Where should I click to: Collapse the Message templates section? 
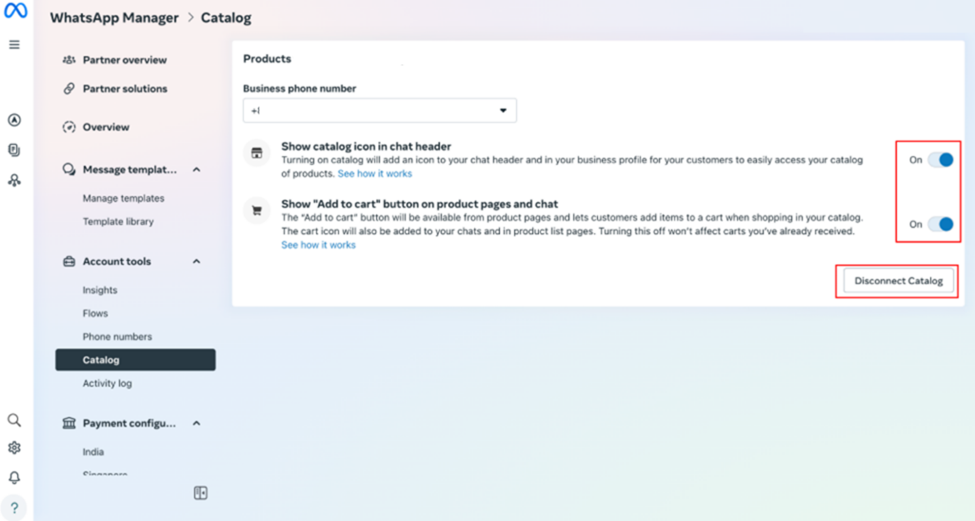196,170
